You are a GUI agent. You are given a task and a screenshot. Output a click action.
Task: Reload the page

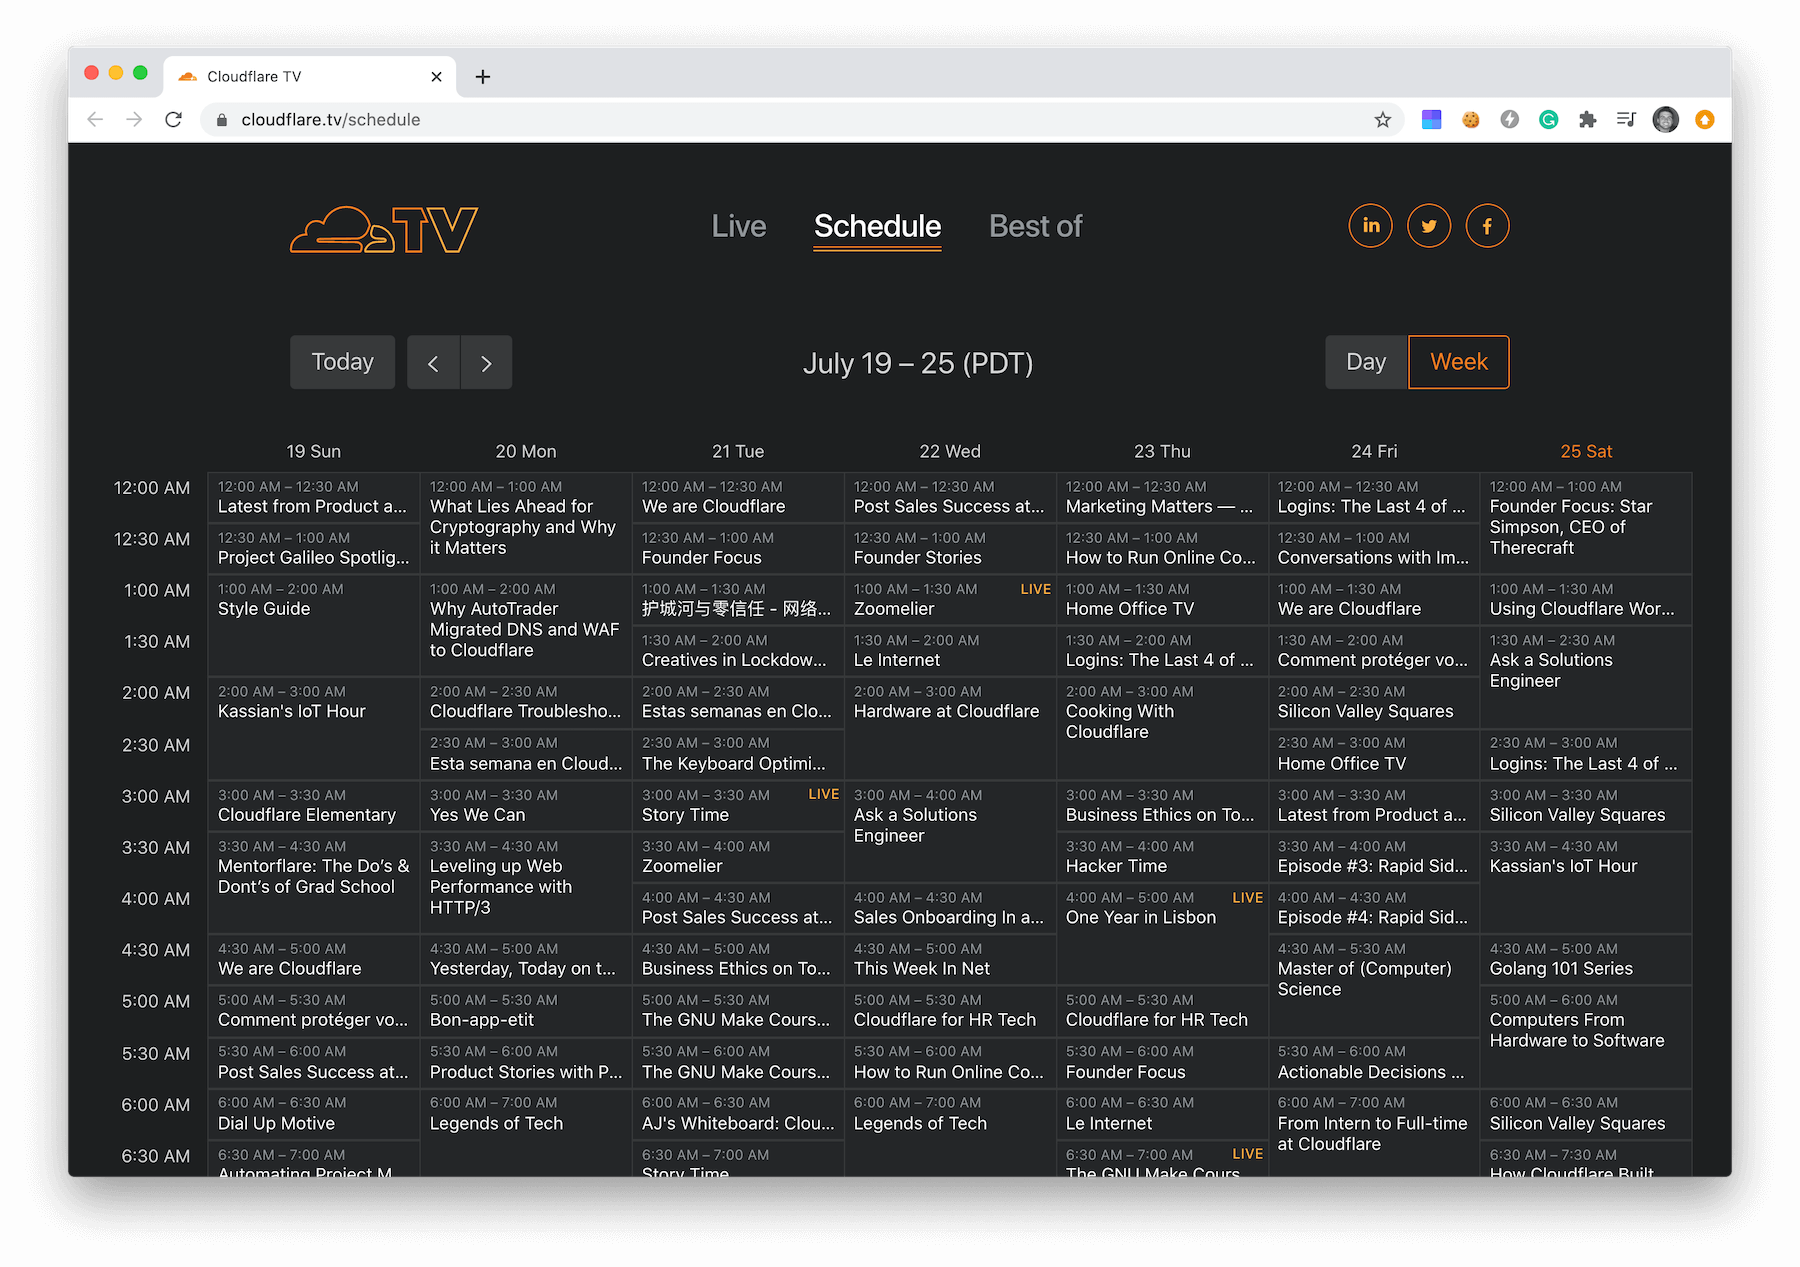pyautogui.click(x=173, y=120)
